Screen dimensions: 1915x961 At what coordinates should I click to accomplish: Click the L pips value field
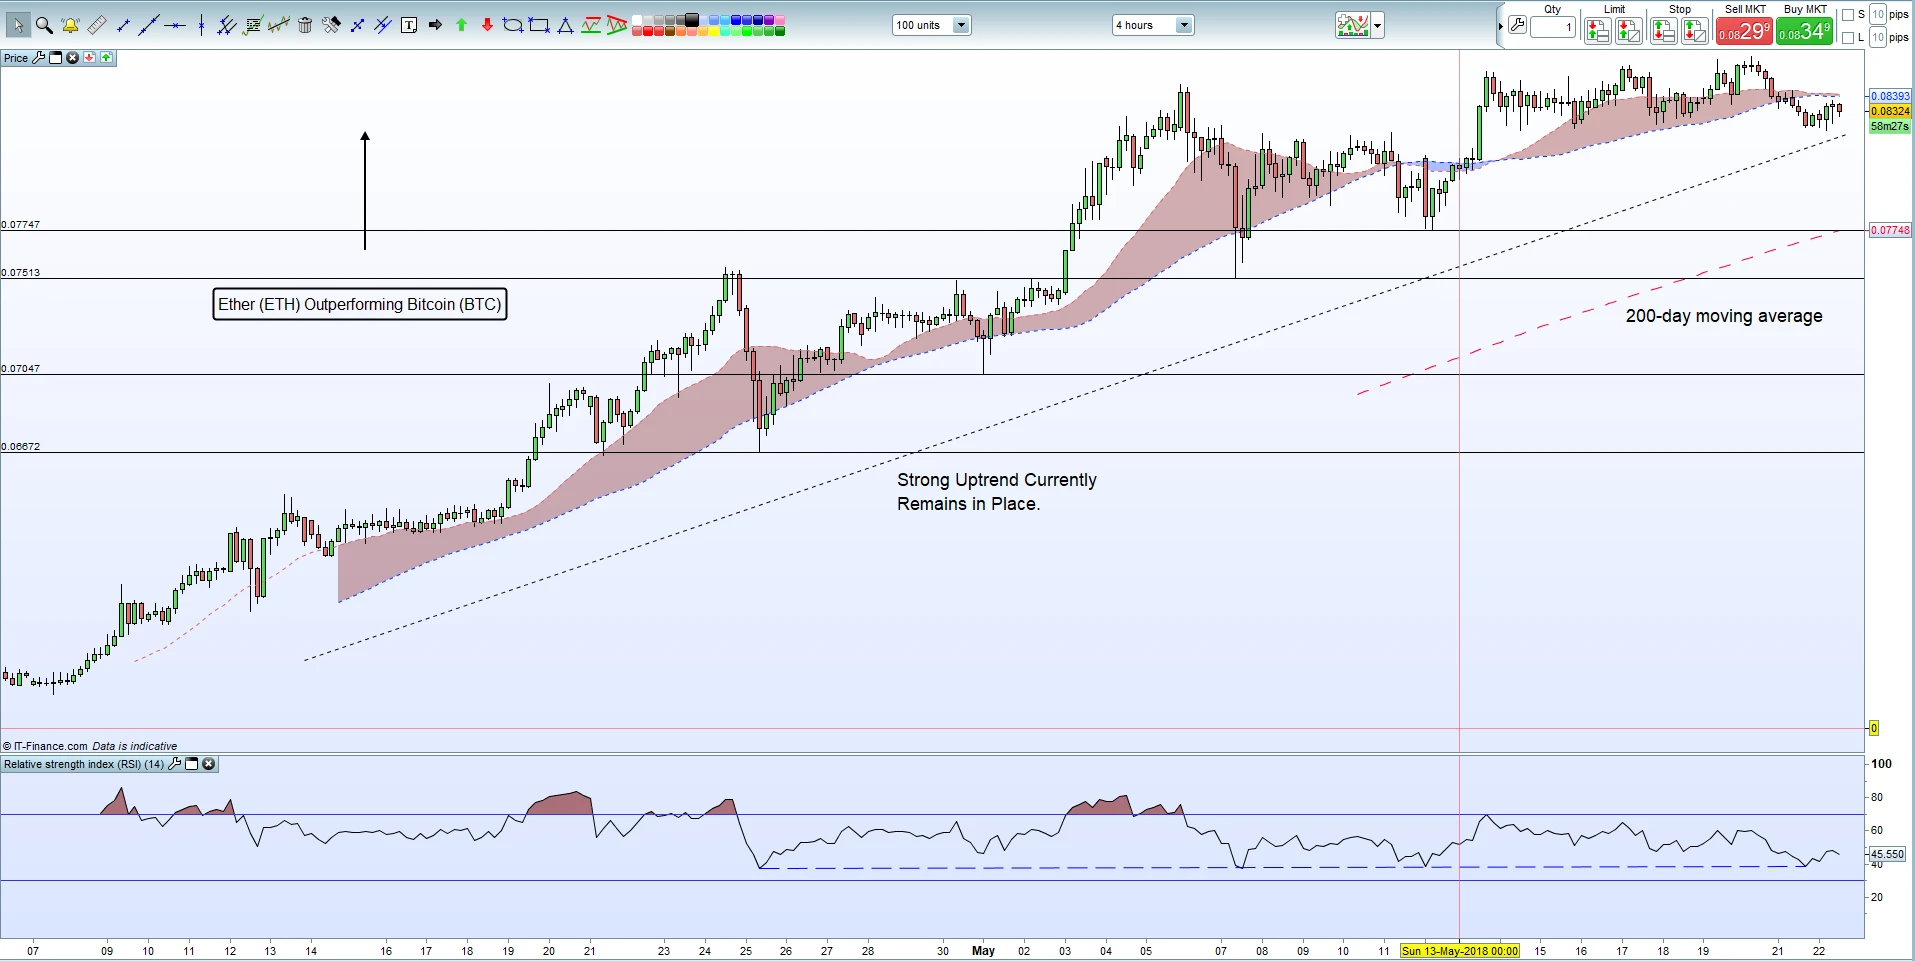(x=1878, y=37)
